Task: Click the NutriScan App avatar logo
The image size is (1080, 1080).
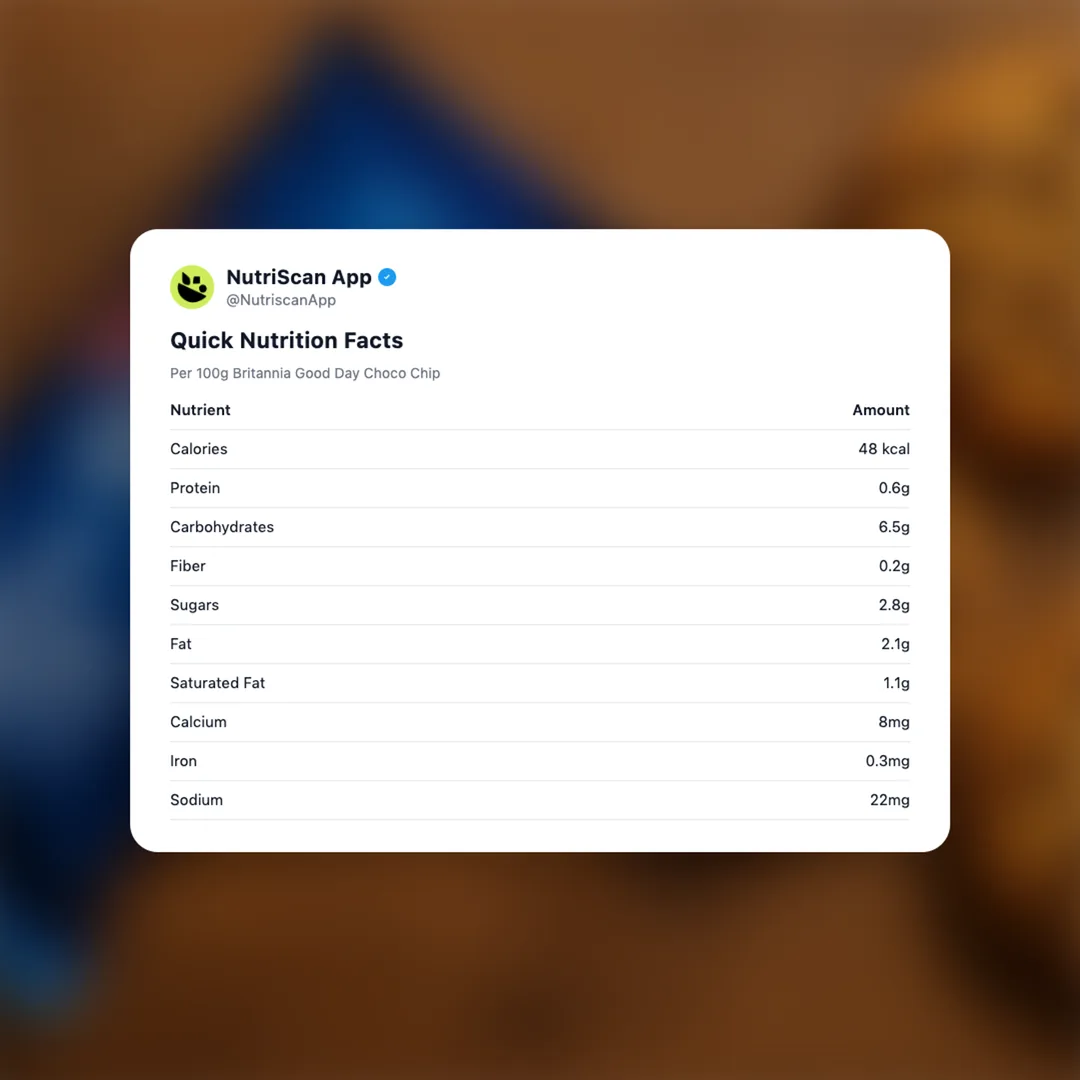Action: (192, 287)
